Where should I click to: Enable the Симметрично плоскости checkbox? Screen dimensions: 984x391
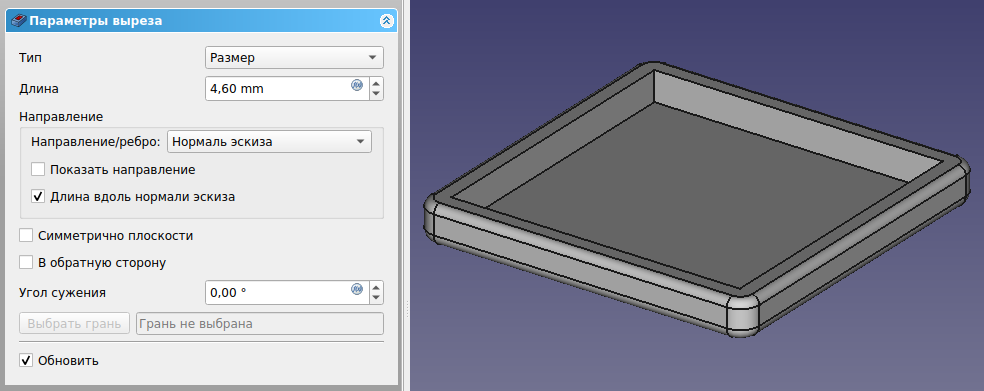(26, 235)
